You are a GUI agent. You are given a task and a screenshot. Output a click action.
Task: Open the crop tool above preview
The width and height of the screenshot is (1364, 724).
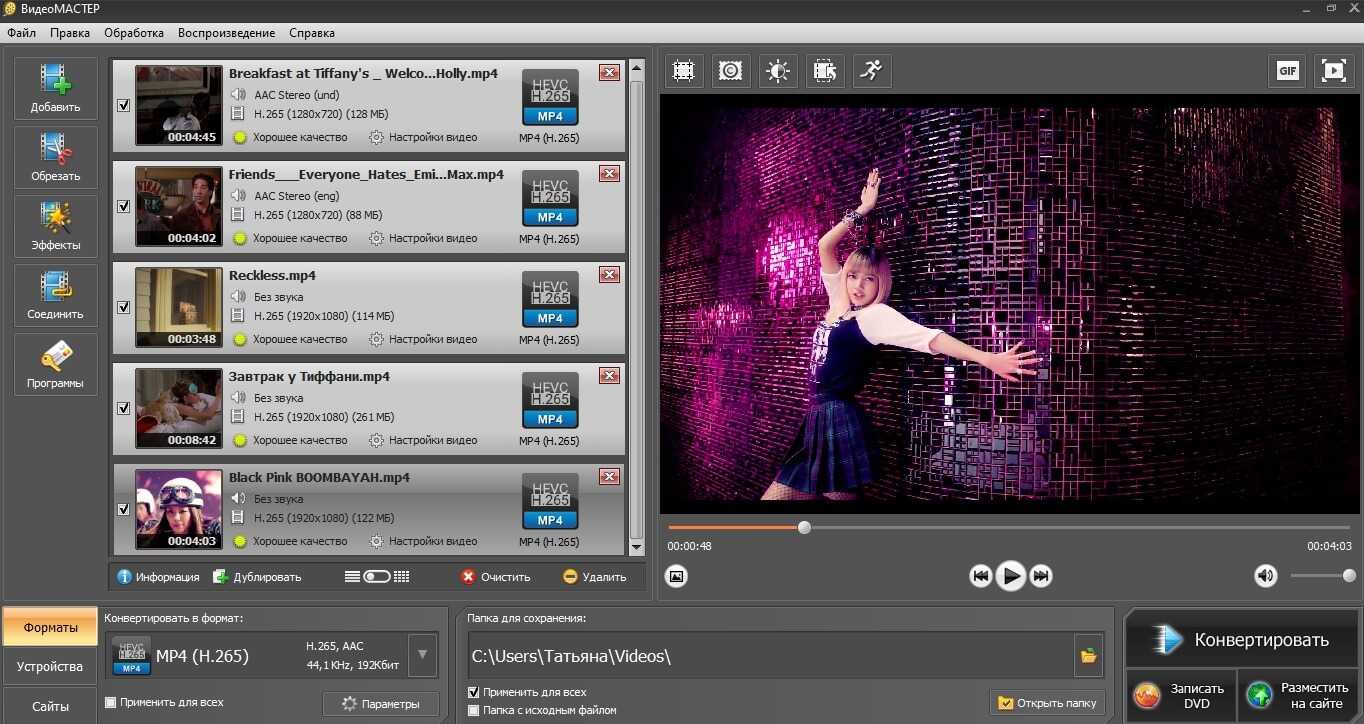(684, 71)
